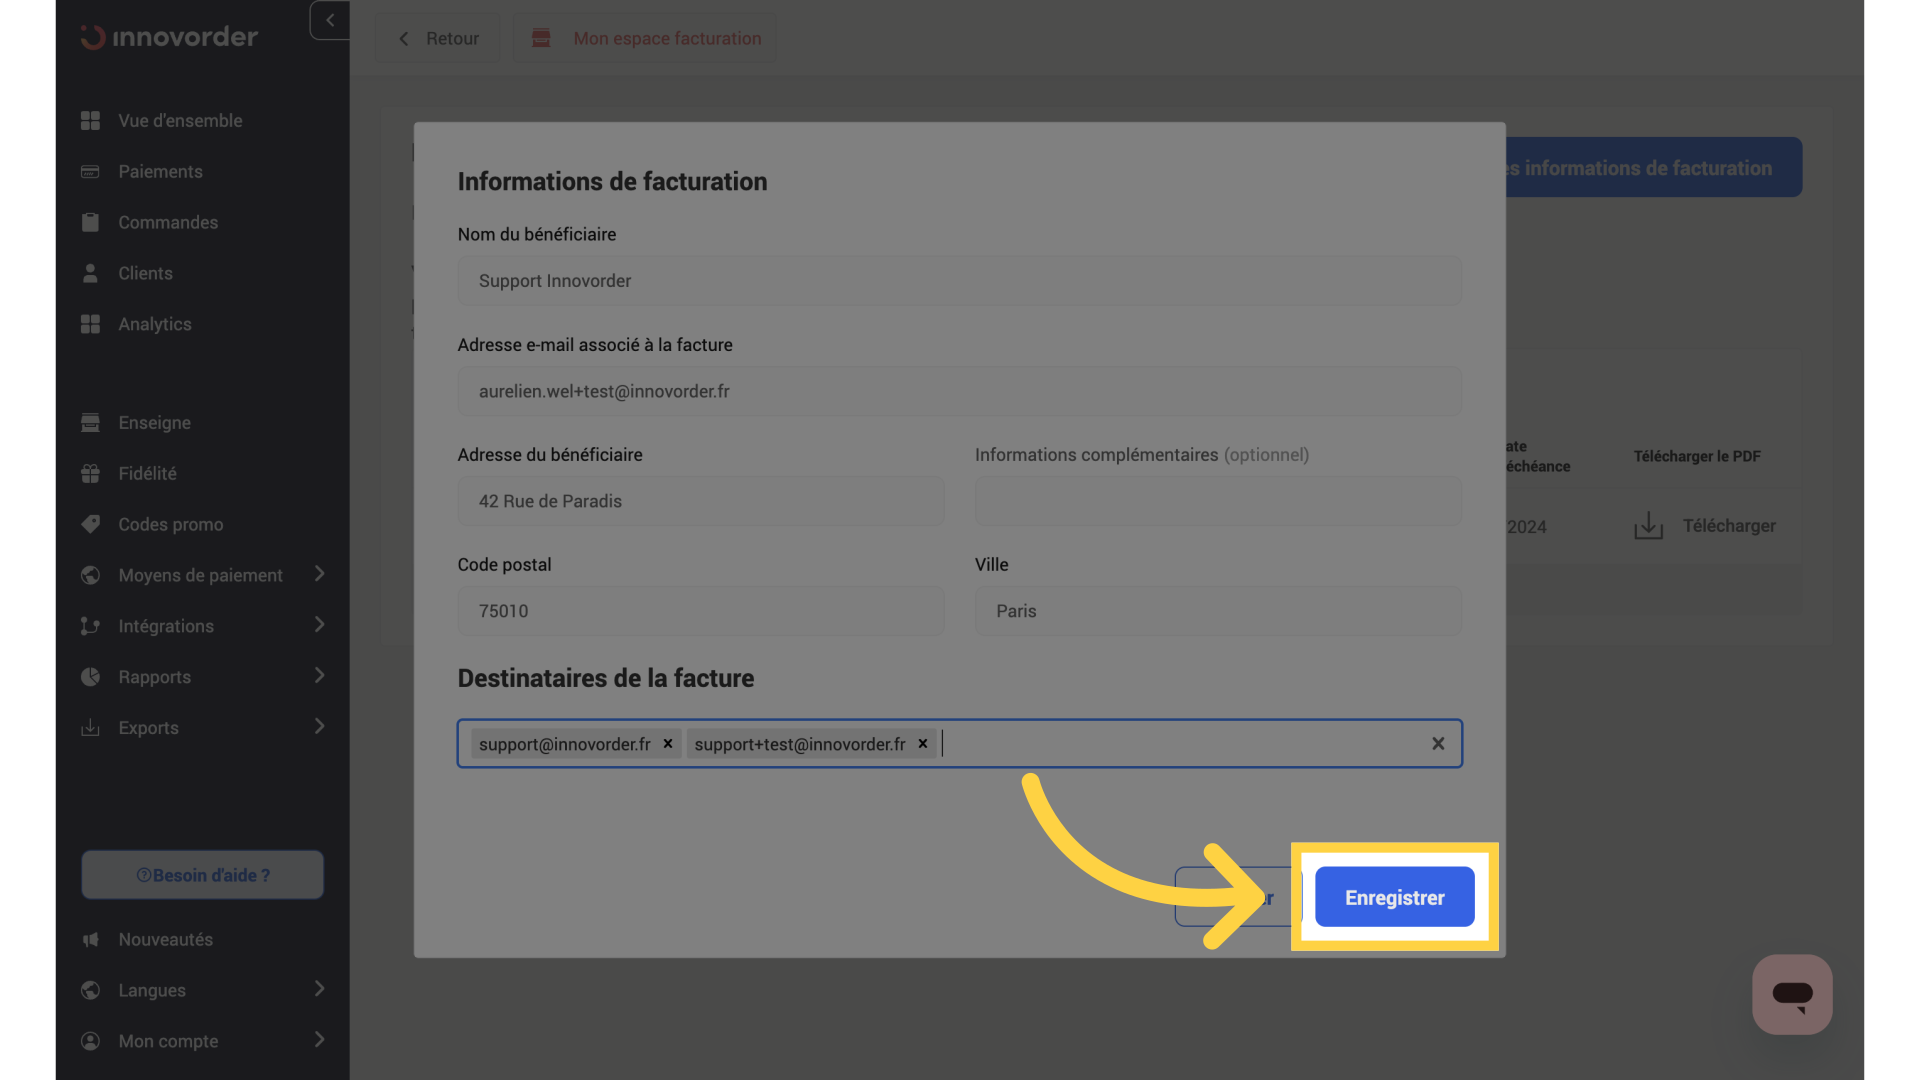Open the Analytics menu item

[155, 324]
